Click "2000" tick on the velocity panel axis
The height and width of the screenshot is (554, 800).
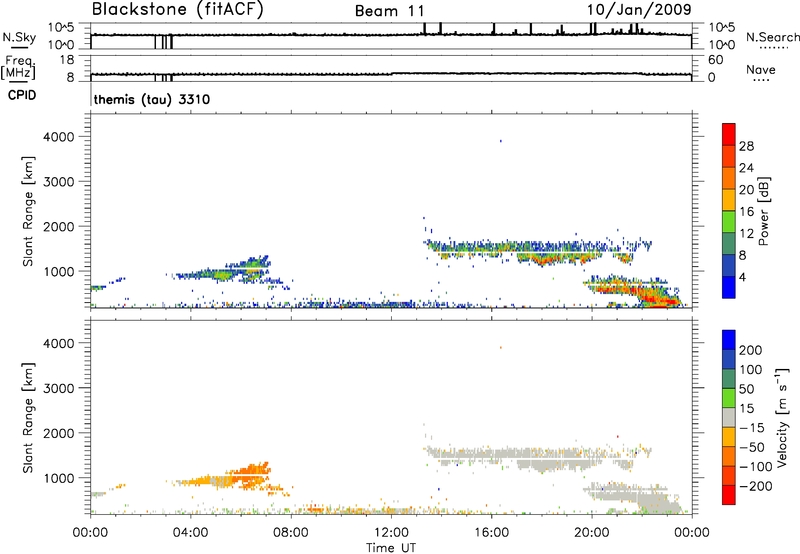(59, 433)
